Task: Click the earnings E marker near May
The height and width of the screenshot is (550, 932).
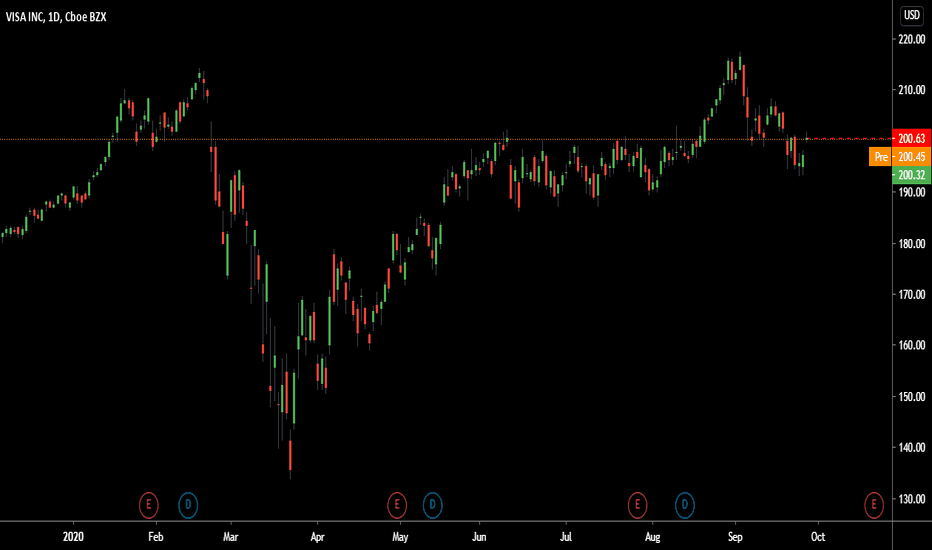Action: [397, 505]
